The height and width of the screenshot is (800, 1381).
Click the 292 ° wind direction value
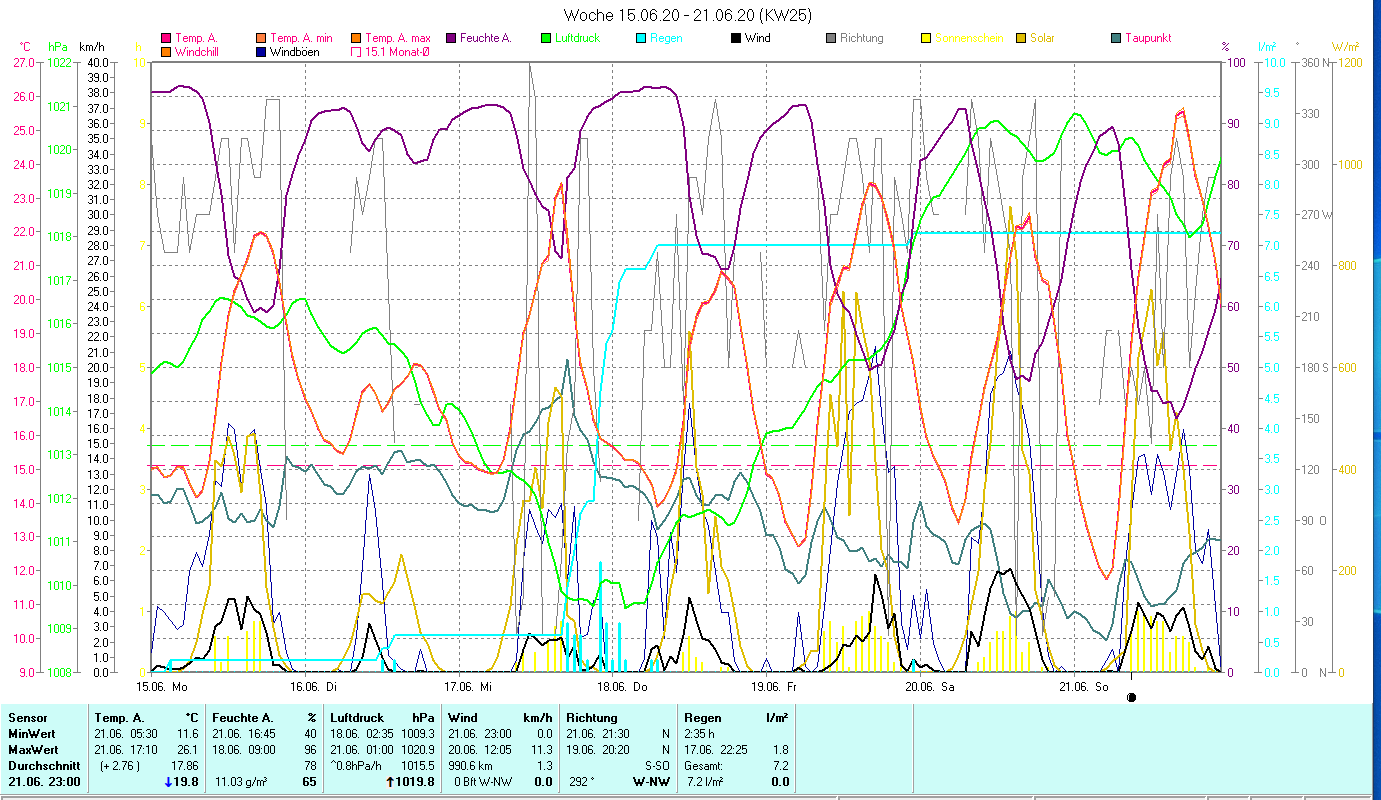coord(583,782)
